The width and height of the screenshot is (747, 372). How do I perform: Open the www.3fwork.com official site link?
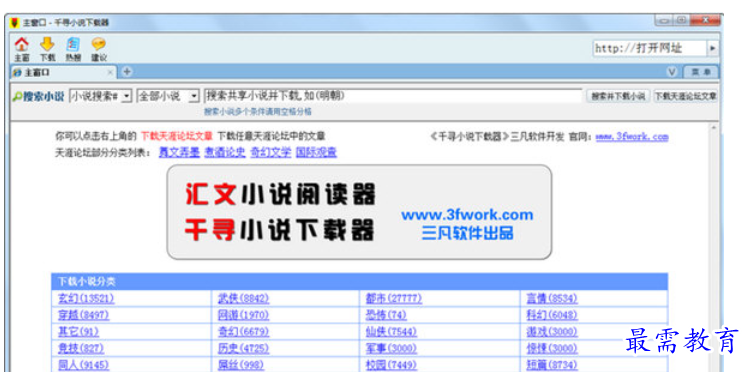coord(632,137)
